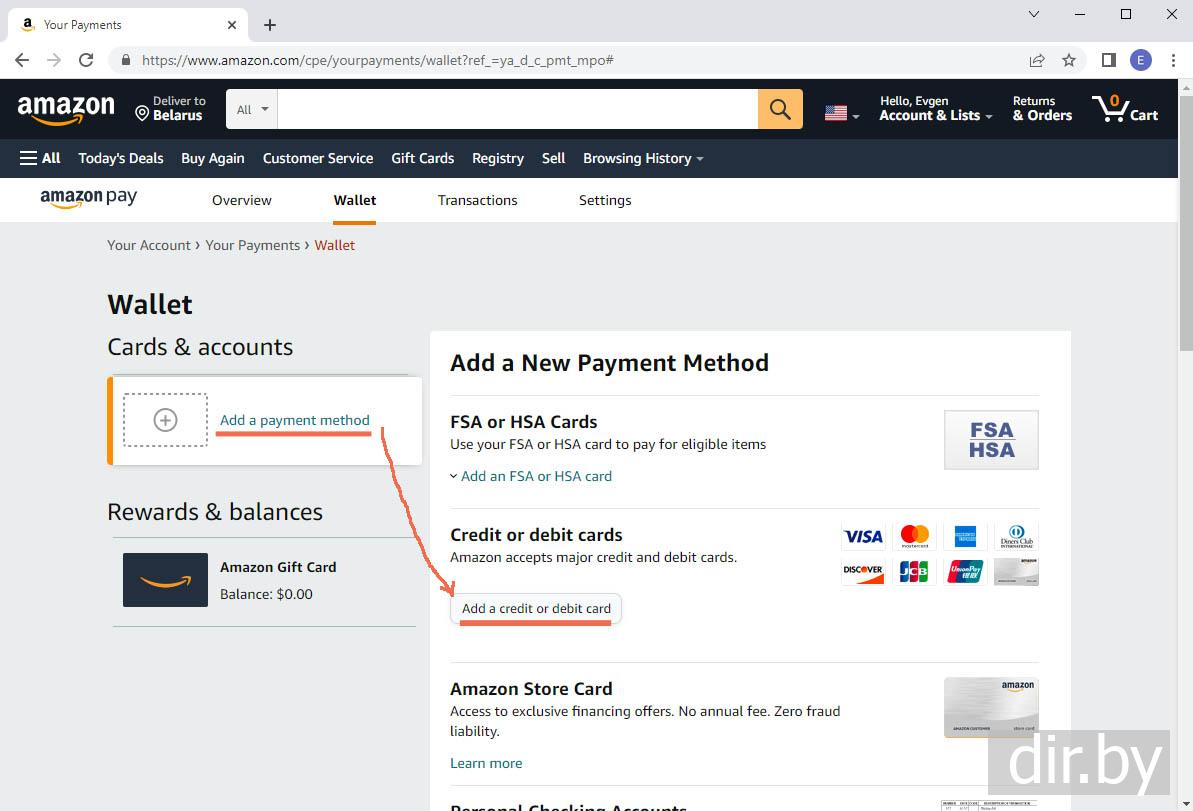Go back in browser history
This screenshot has width=1193, height=811.
pos(22,60)
